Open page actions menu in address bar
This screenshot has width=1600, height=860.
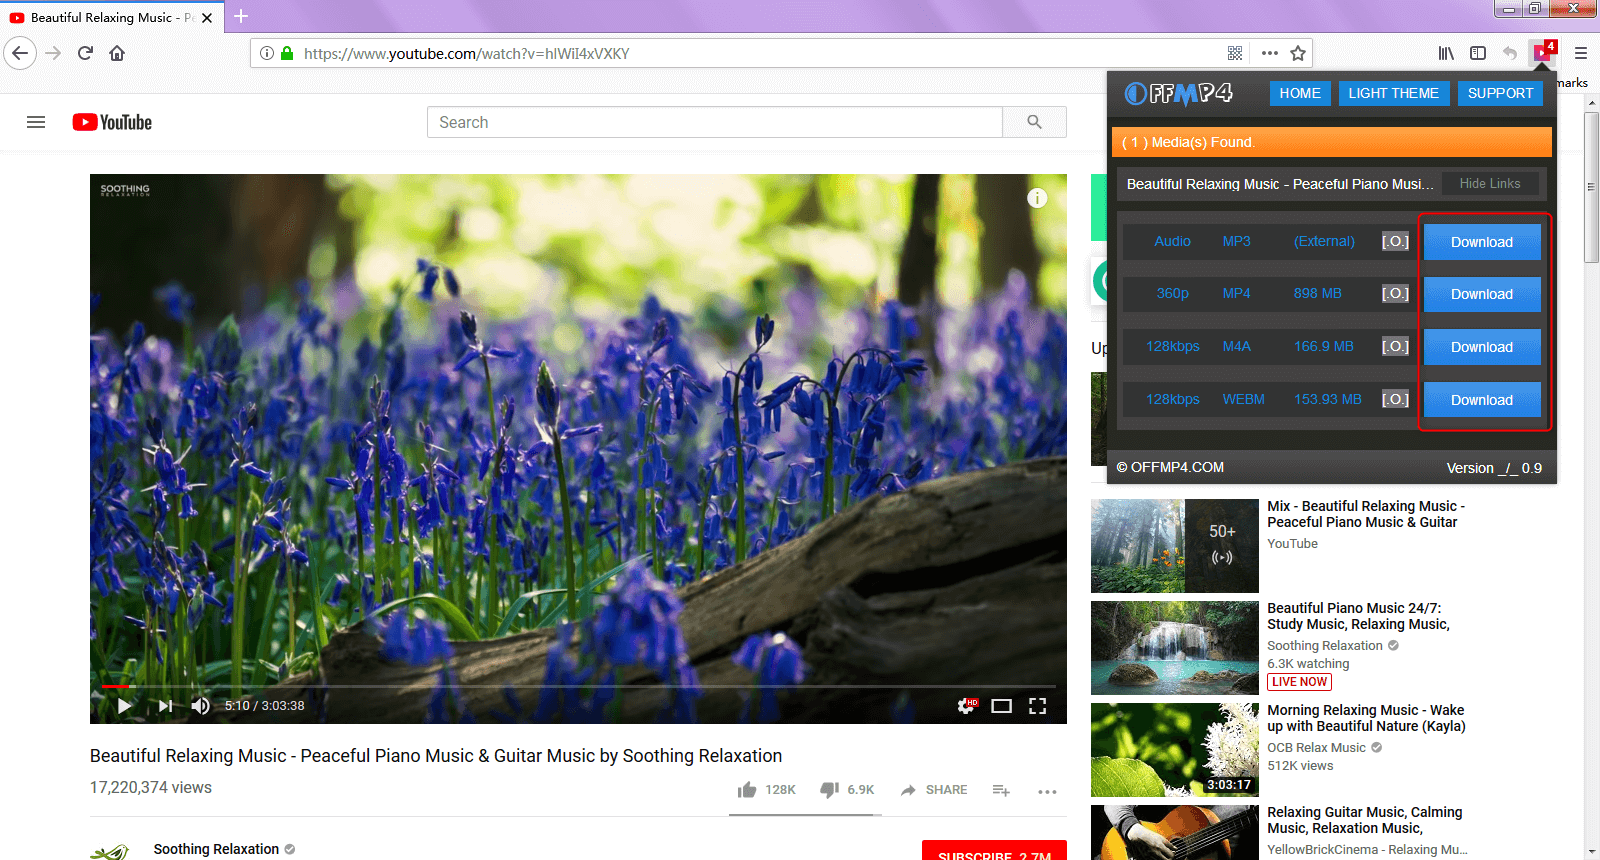point(1269,53)
